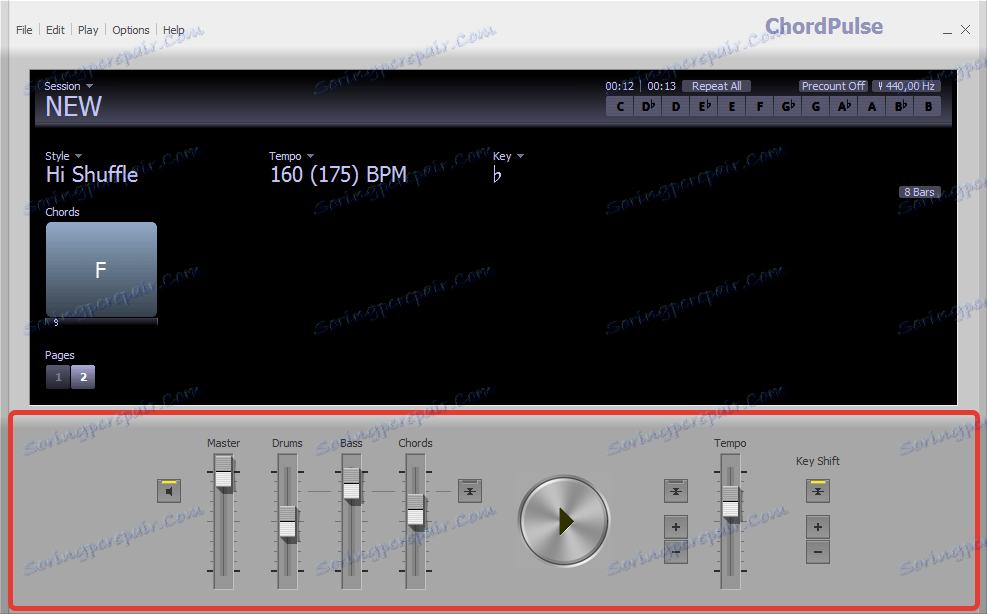Open the Style dropdown showing Hi Shuffle
Screen dimensions: 987x614
point(63,155)
